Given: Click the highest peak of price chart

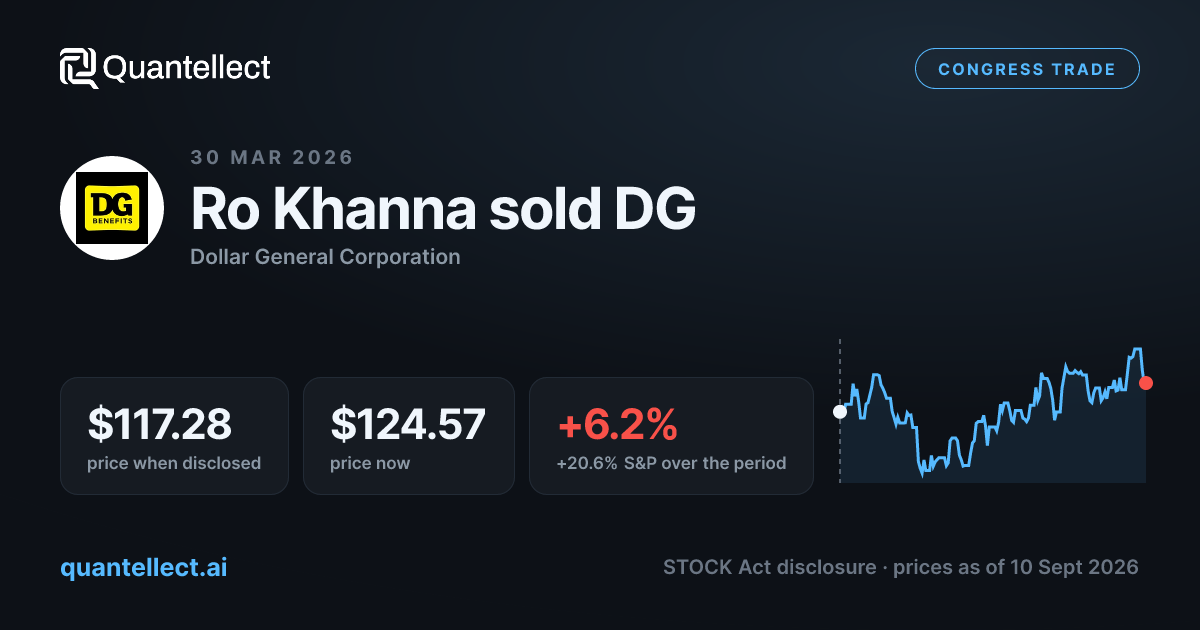Looking at the screenshot, I should pos(1136,349).
